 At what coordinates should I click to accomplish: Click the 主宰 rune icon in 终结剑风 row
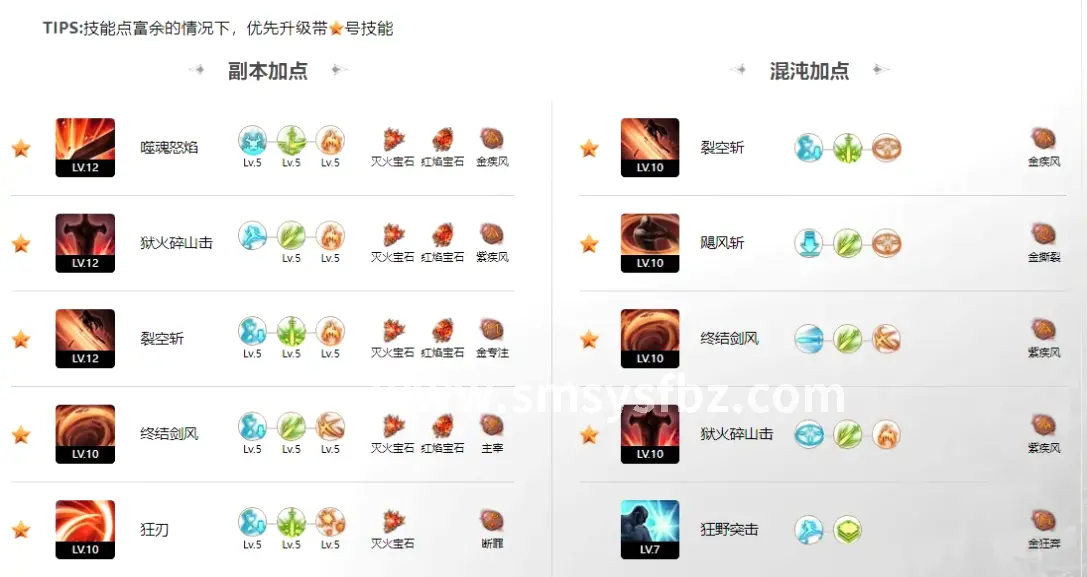point(492,426)
